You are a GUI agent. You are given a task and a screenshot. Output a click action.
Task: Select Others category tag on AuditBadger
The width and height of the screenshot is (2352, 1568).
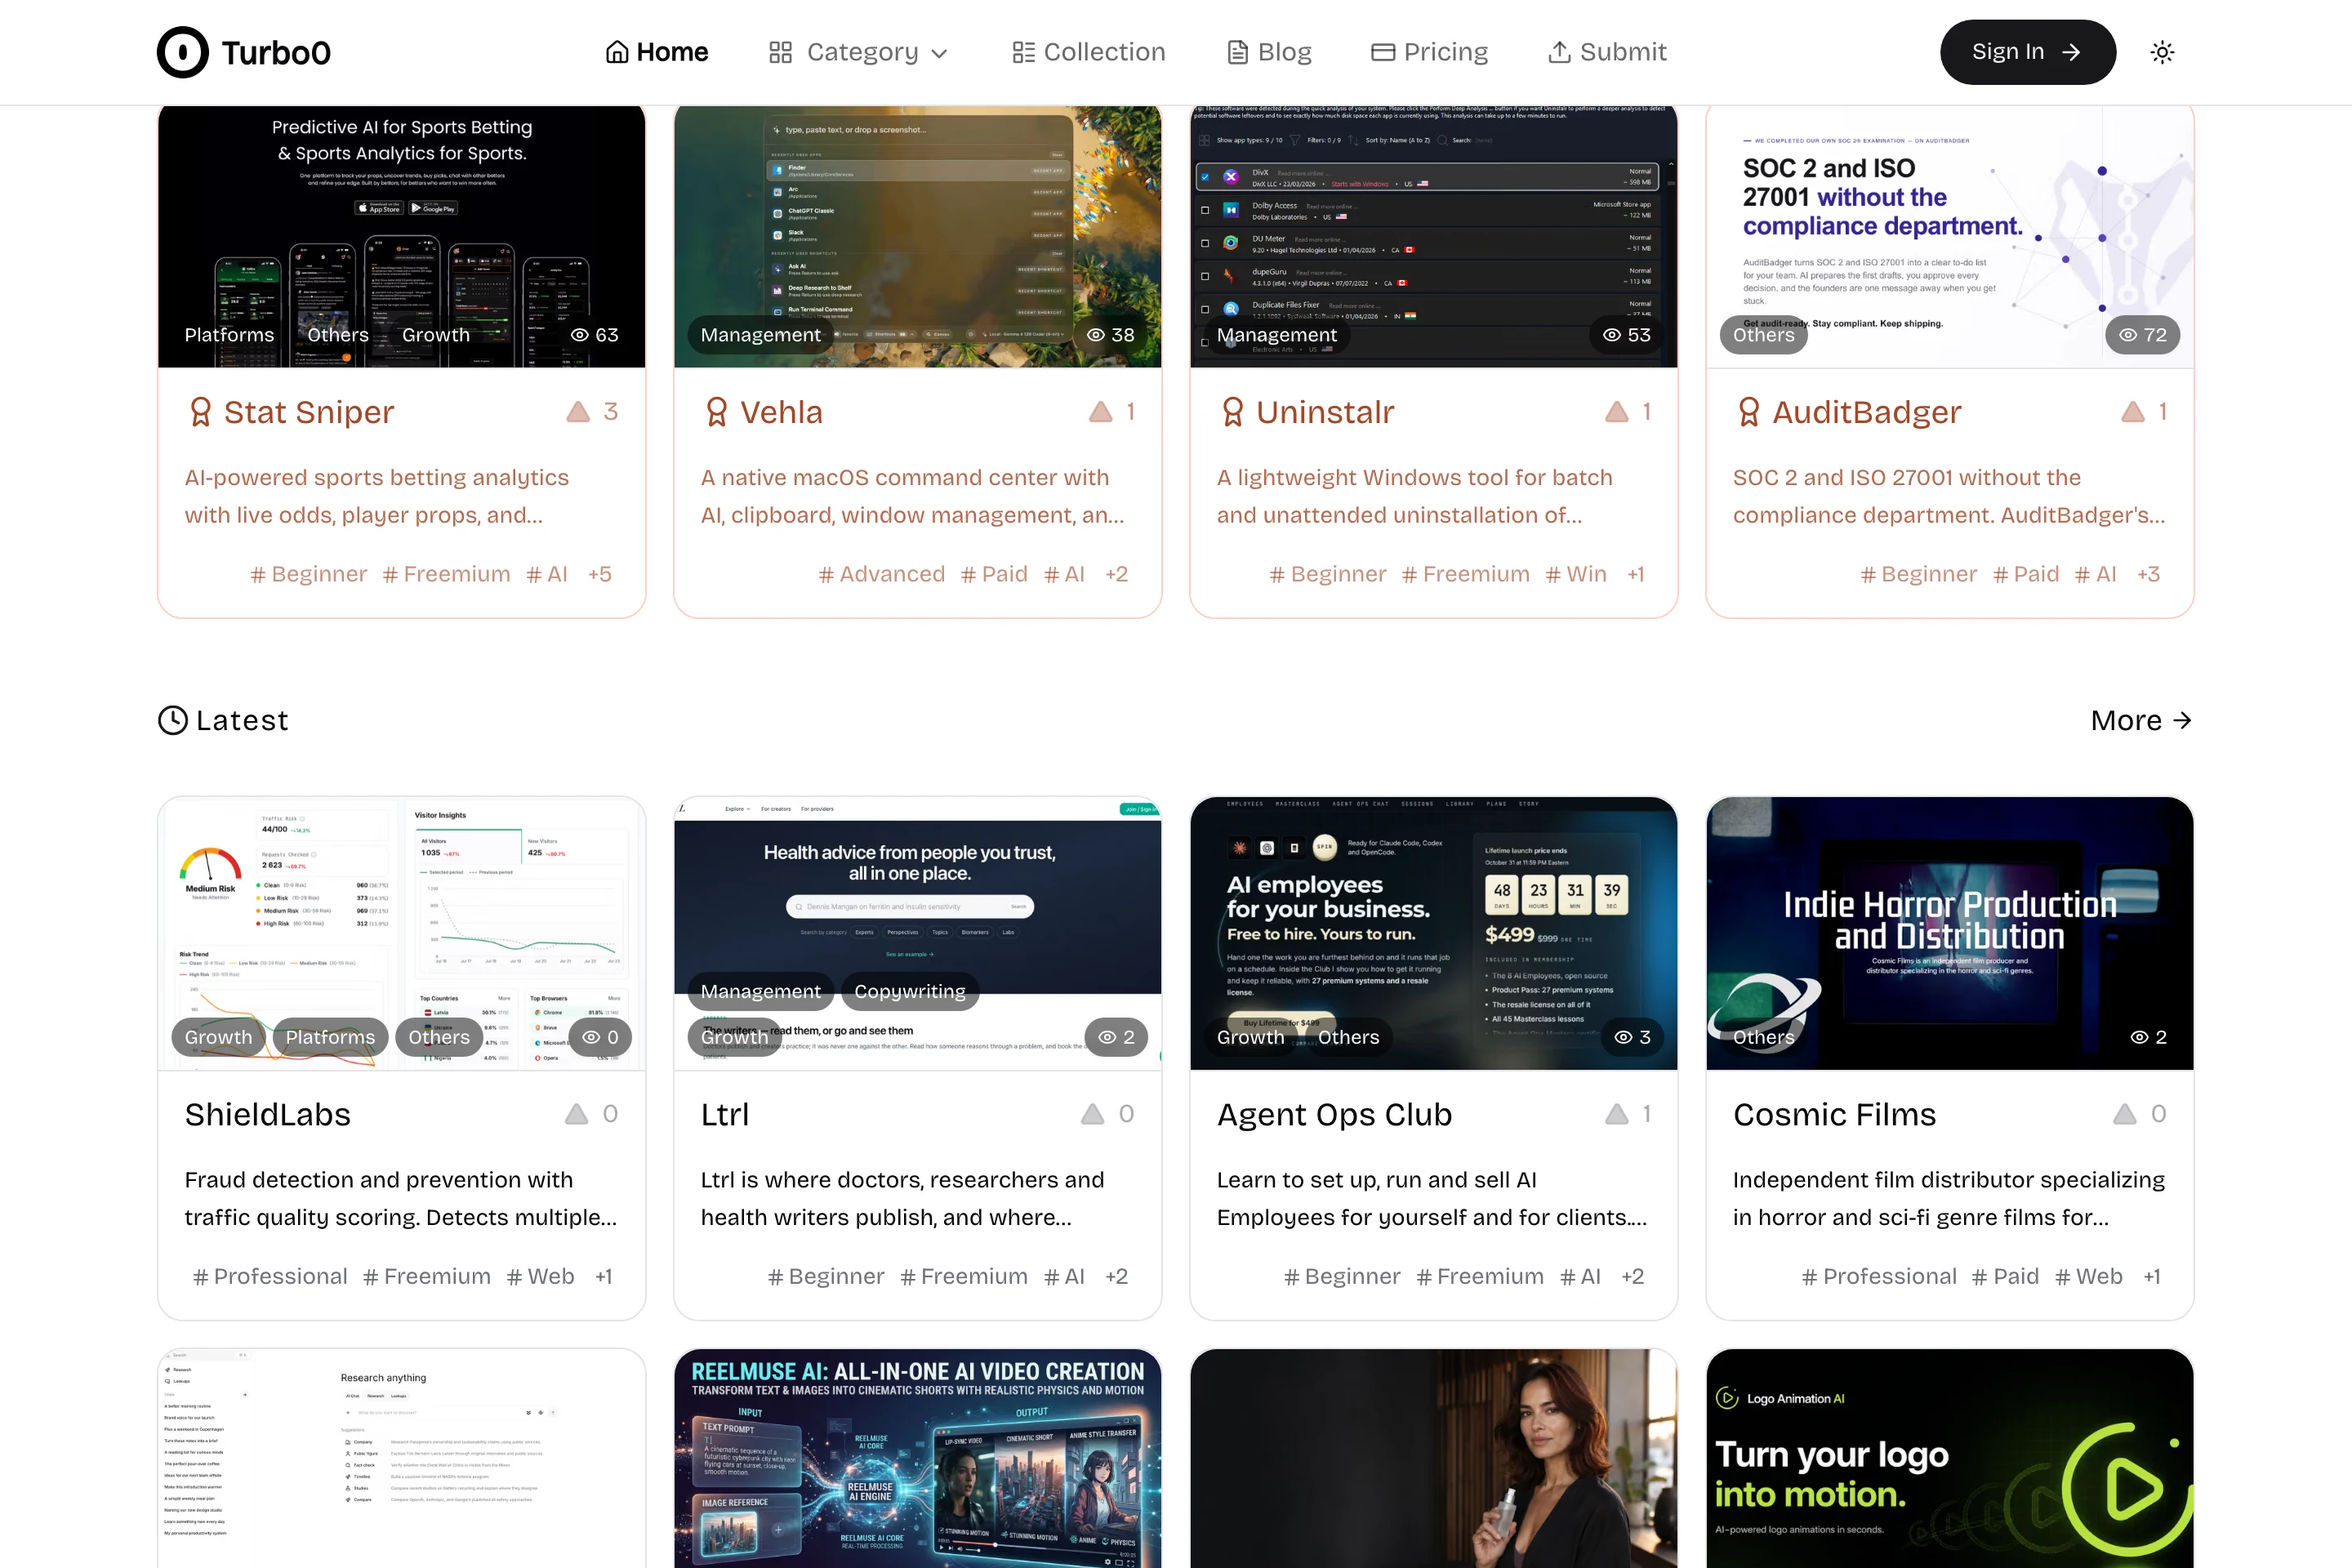[1764, 335]
